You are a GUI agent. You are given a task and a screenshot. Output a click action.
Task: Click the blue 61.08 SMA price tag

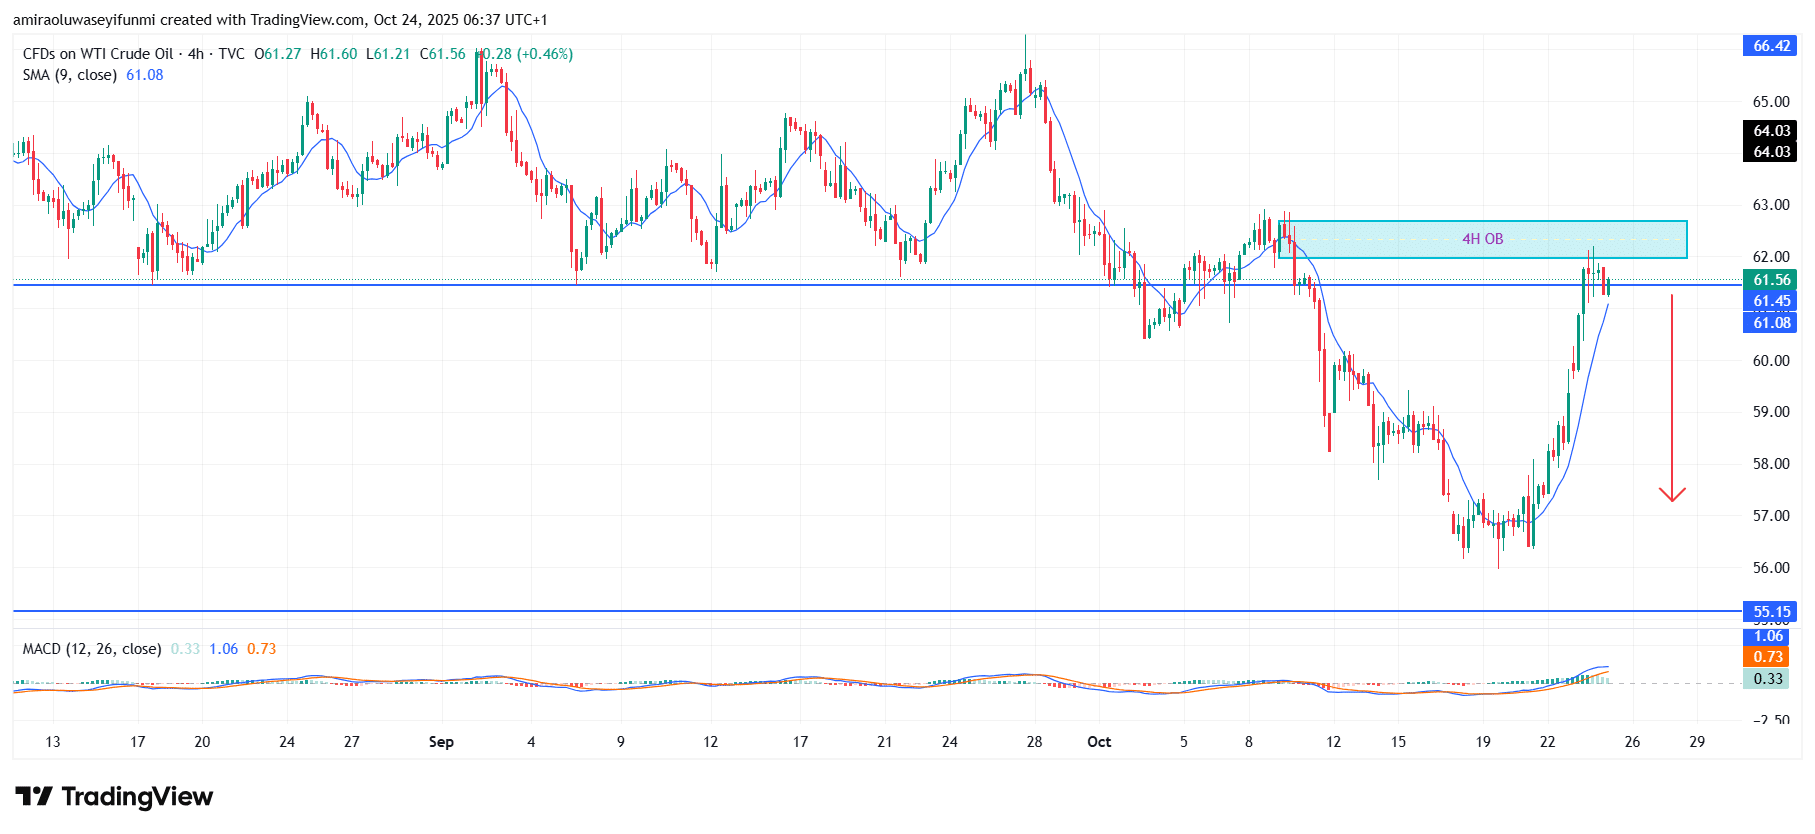[x=1771, y=322]
